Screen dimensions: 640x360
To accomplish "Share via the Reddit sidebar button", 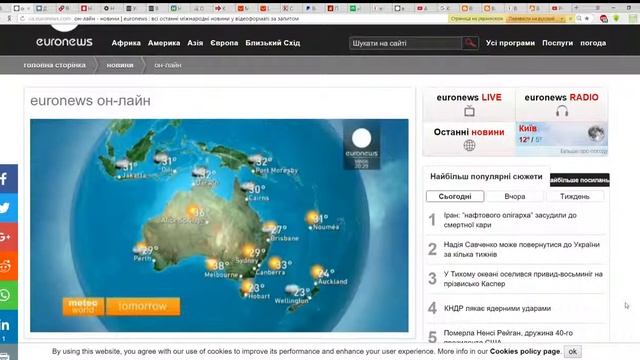I will (9, 266).
